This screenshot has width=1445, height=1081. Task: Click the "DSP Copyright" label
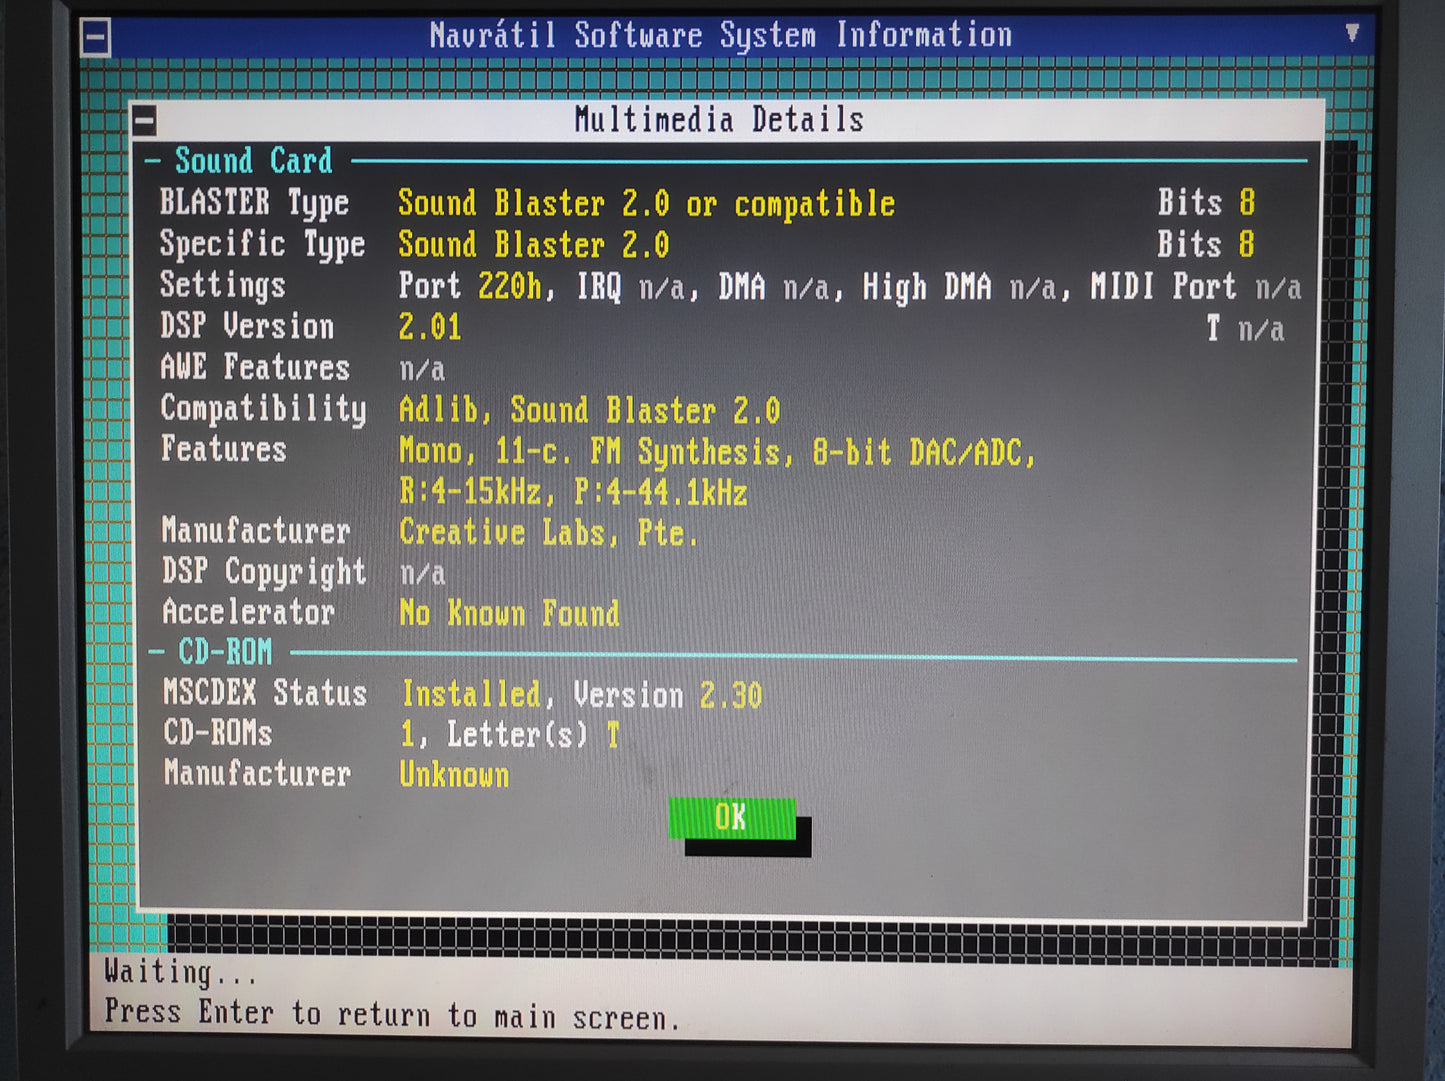coord(264,572)
